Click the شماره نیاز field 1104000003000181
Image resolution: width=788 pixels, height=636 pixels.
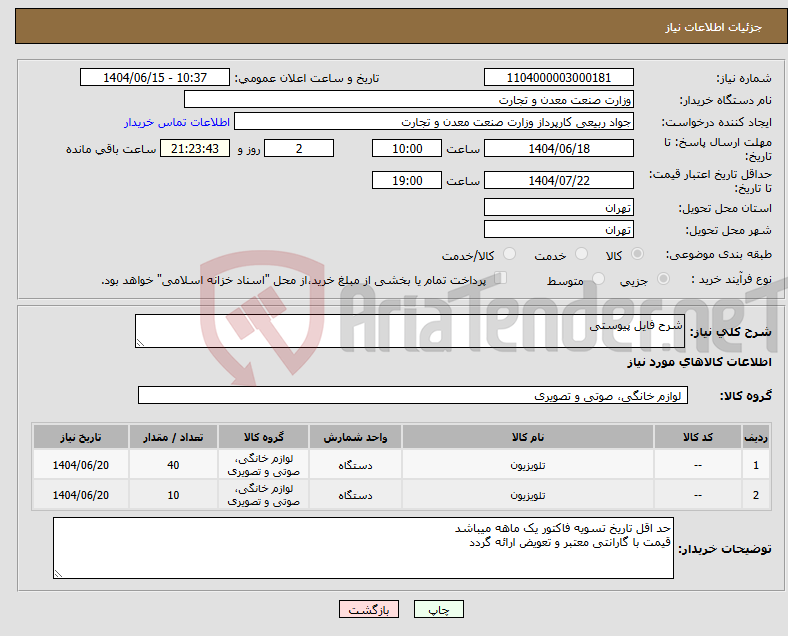[558, 77]
